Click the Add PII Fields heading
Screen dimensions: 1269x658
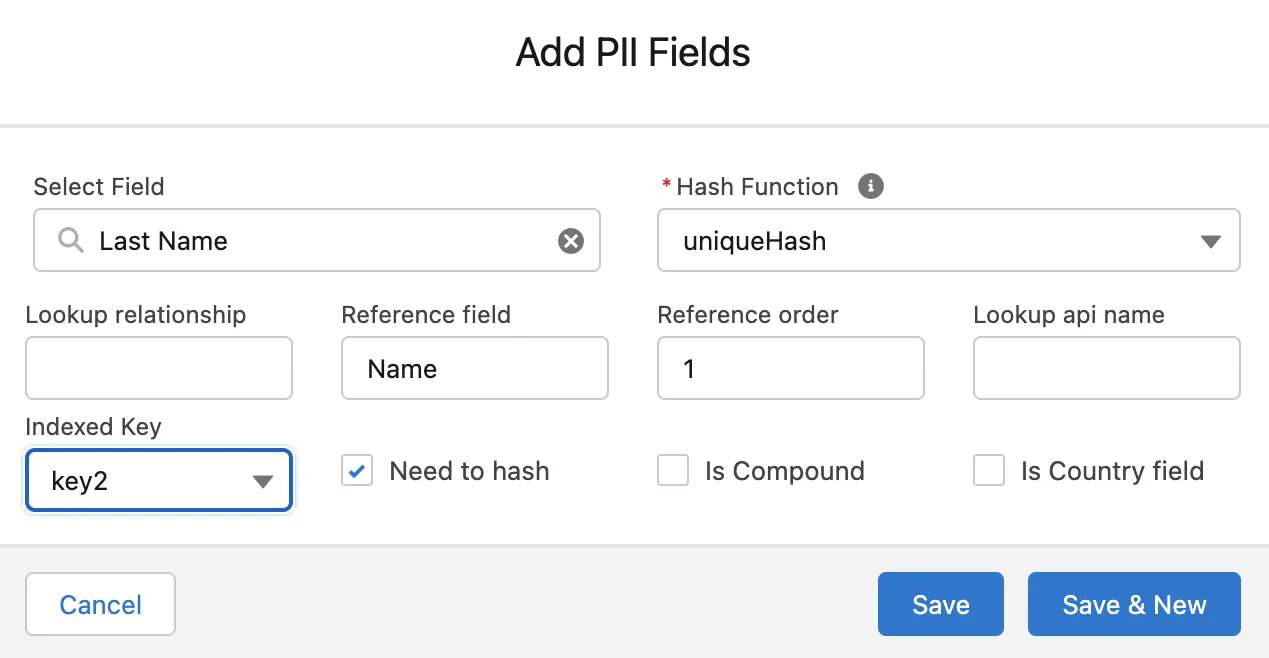tap(633, 52)
